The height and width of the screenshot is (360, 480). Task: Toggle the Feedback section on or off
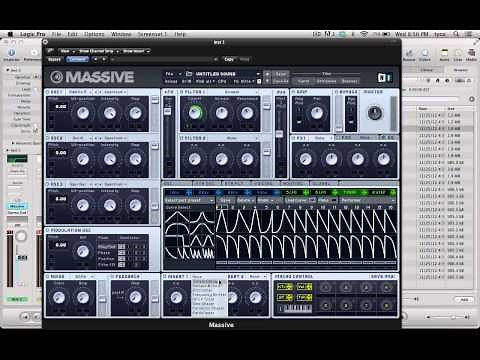112,277
